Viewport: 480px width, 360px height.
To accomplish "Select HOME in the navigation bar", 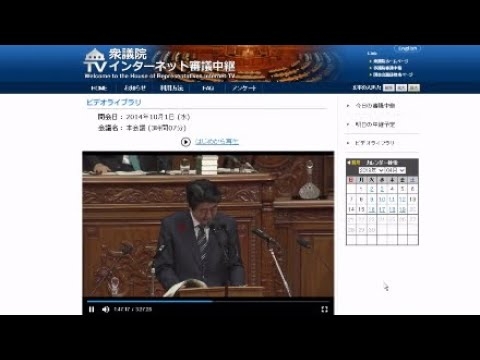I will coord(99,88).
